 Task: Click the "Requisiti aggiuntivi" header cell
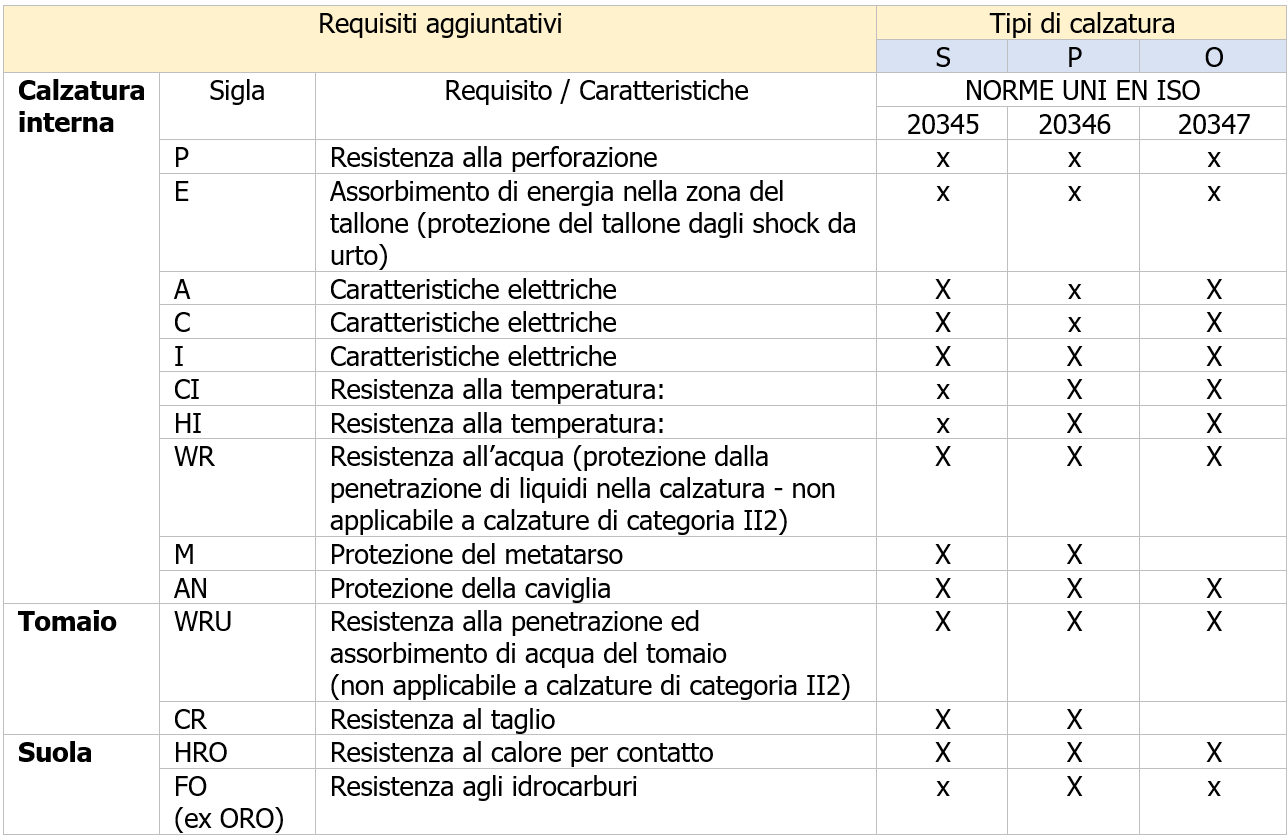(x=440, y=25)
